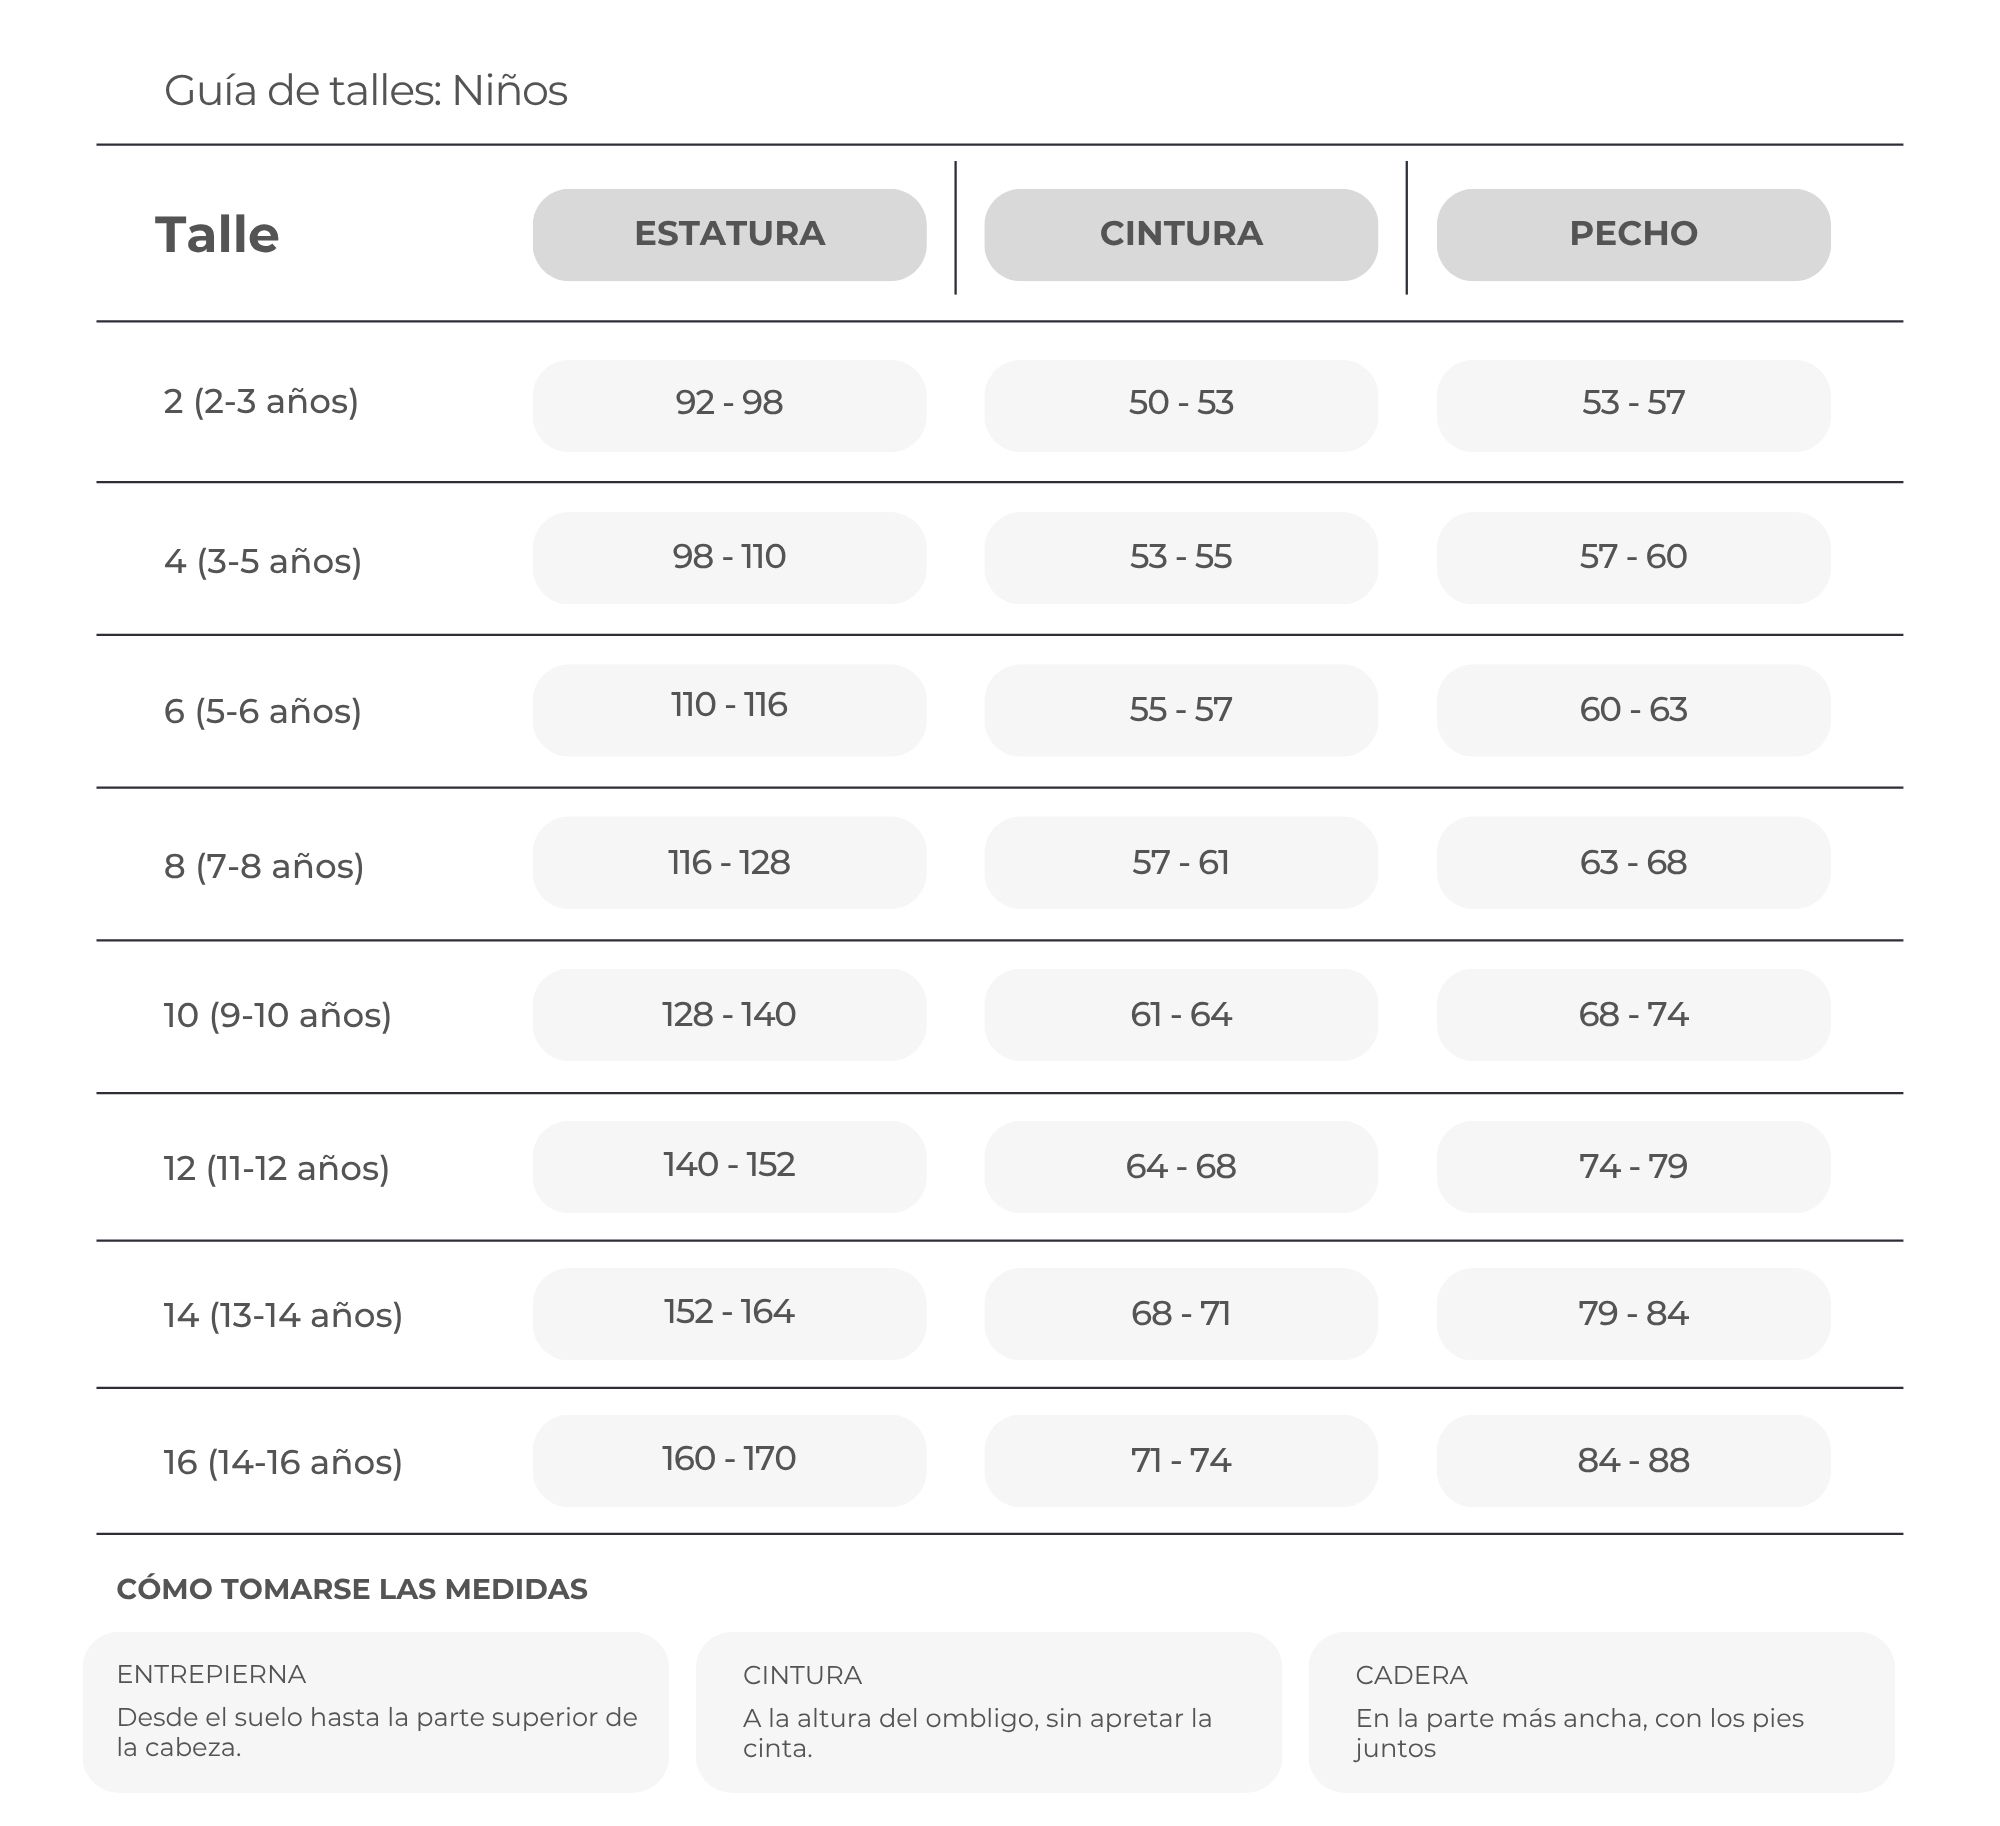Open the ENTREPIERNA measurement card
This screenshot has width=2000, height=1826.
[x=375, y=1712]
